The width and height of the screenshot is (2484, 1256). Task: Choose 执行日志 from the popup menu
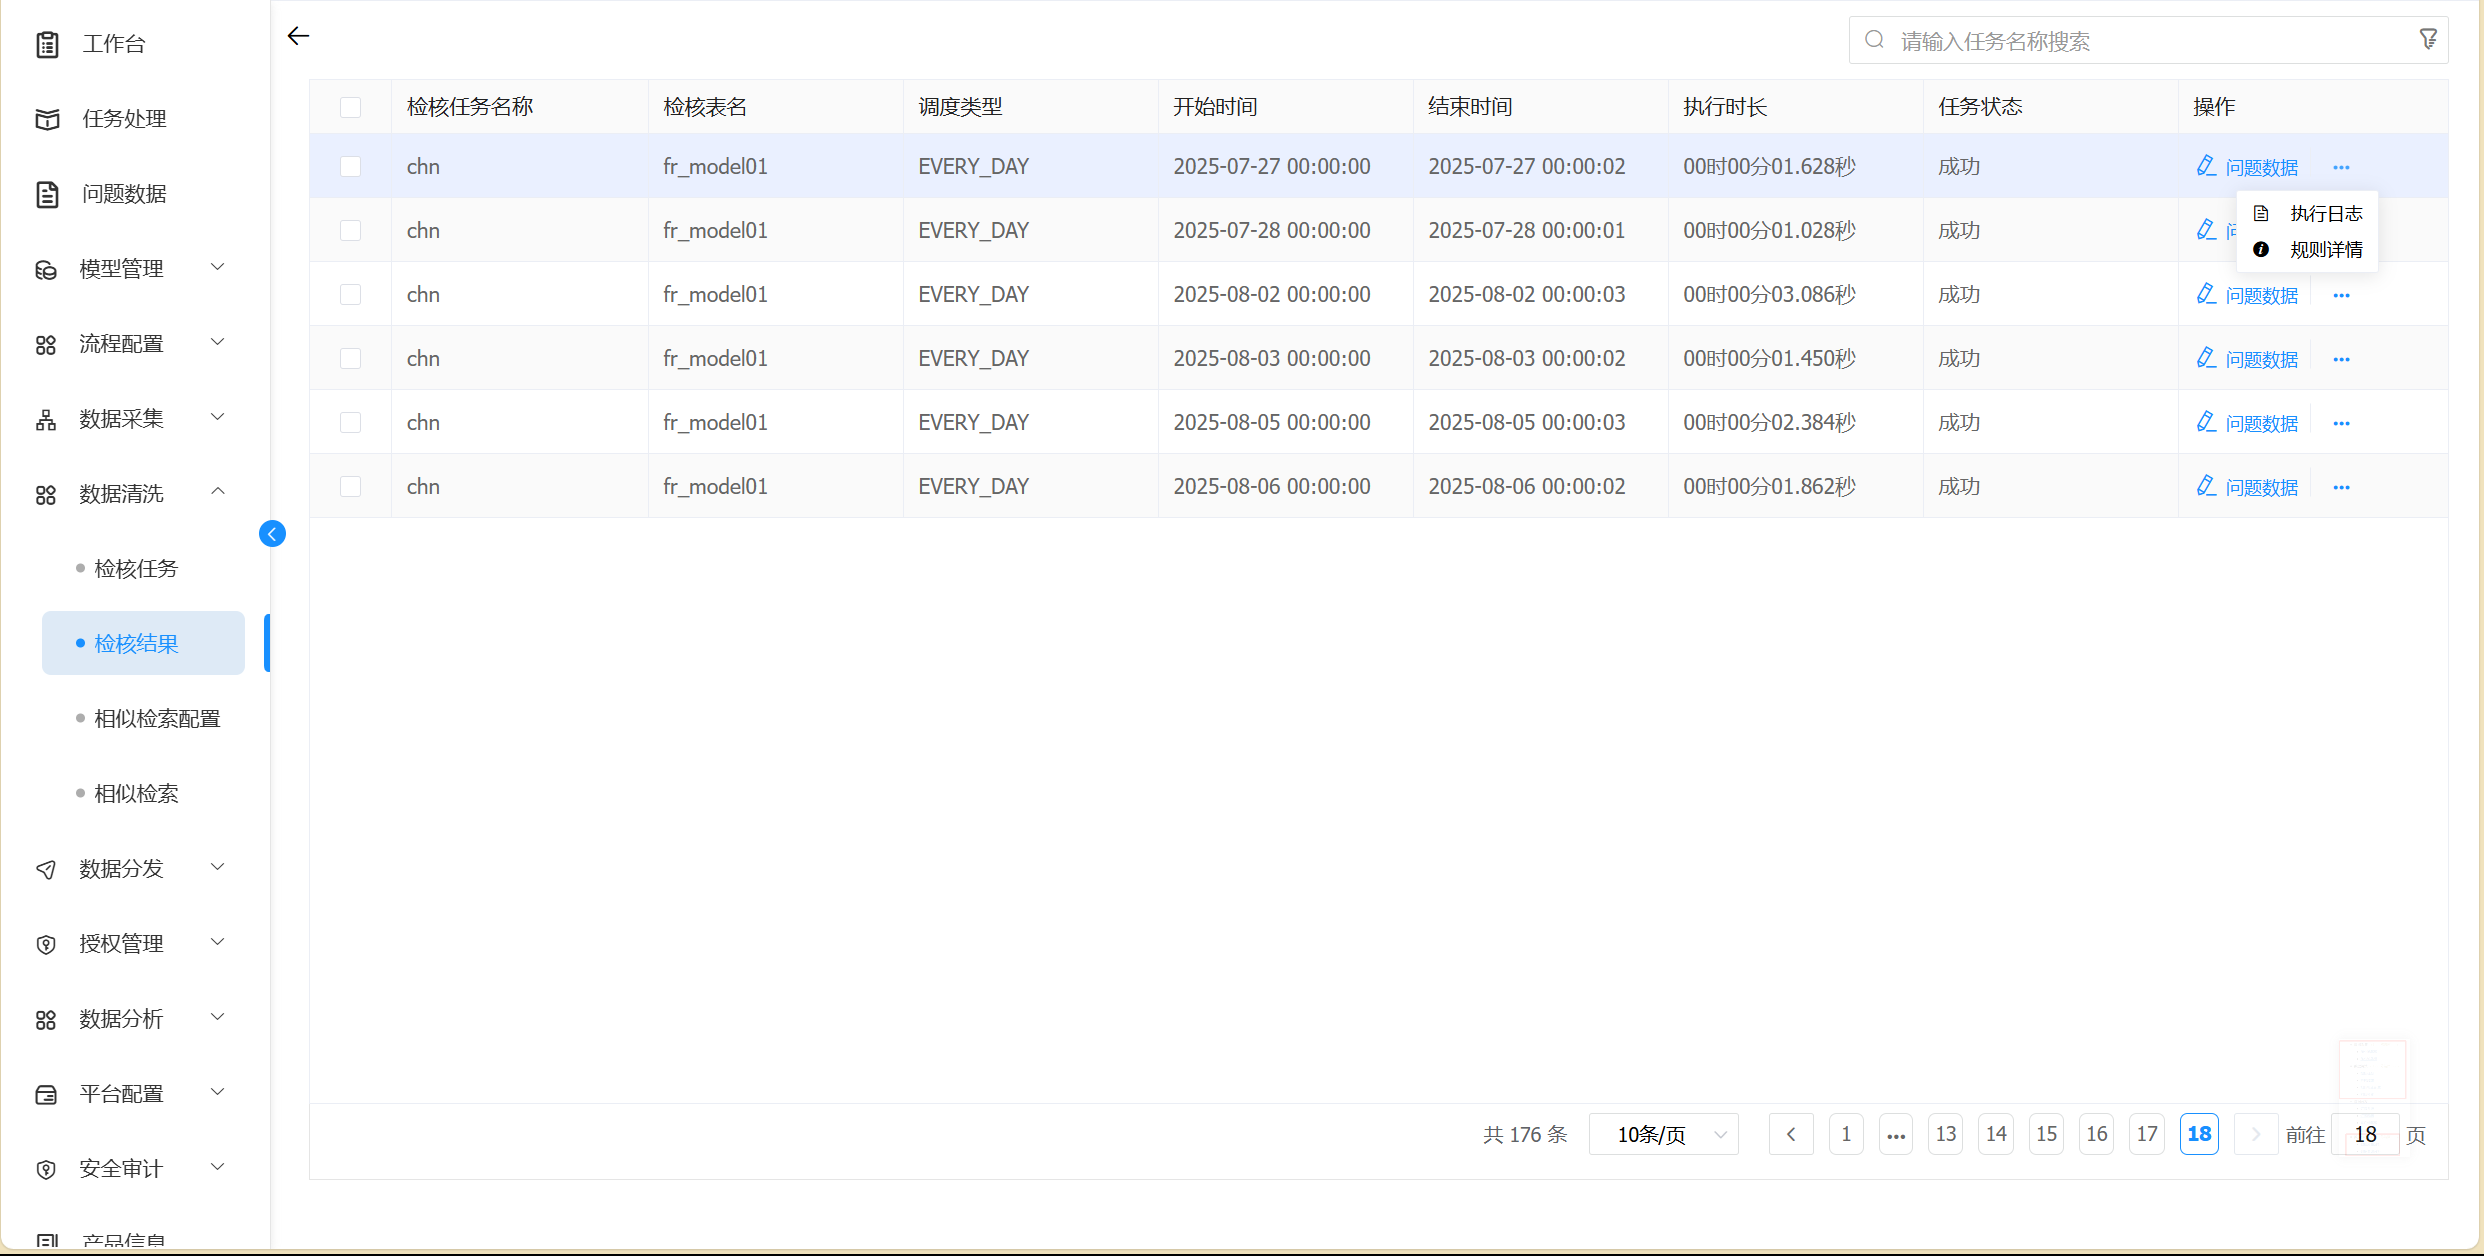coord(2325,213)
